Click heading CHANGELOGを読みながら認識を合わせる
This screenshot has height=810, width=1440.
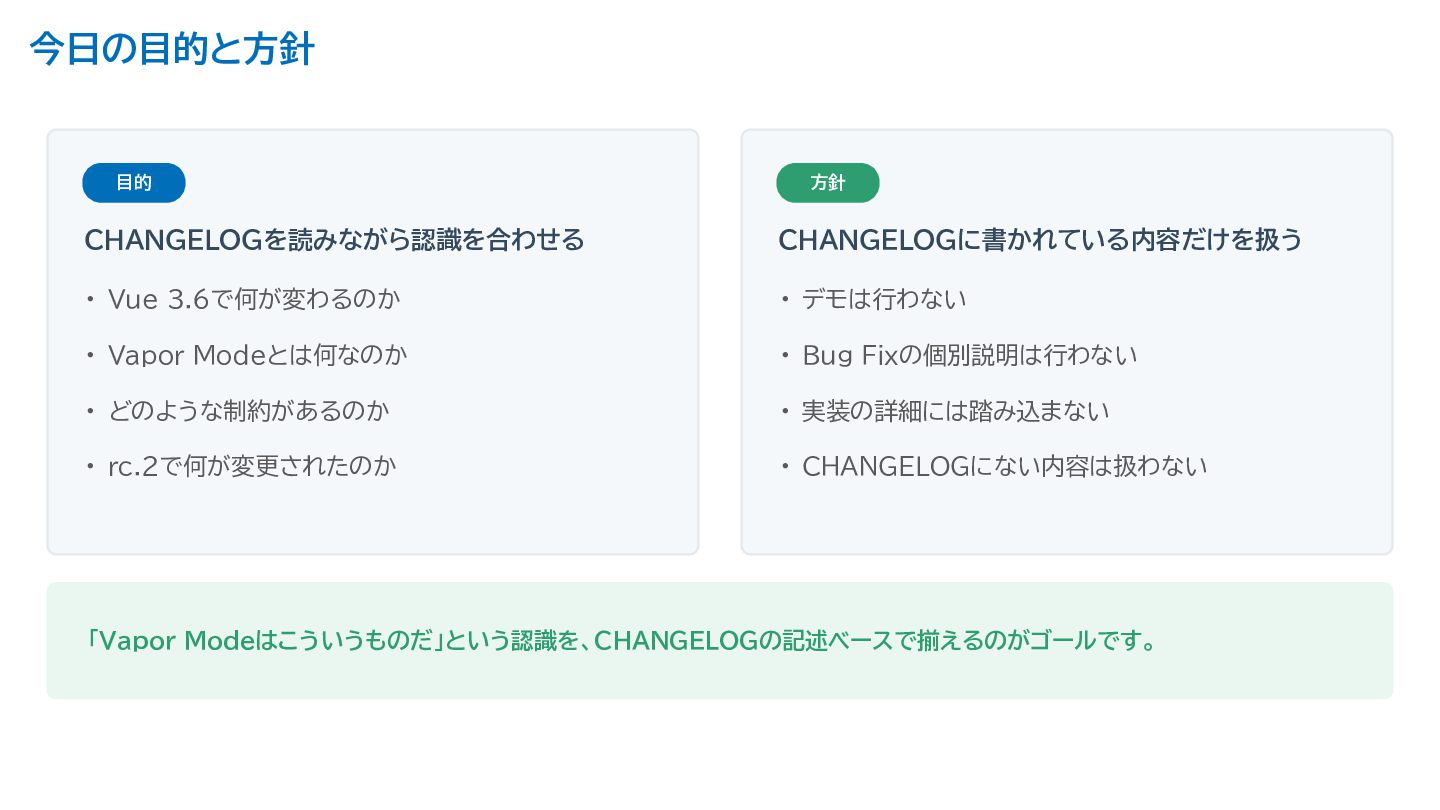coord(334,240)
